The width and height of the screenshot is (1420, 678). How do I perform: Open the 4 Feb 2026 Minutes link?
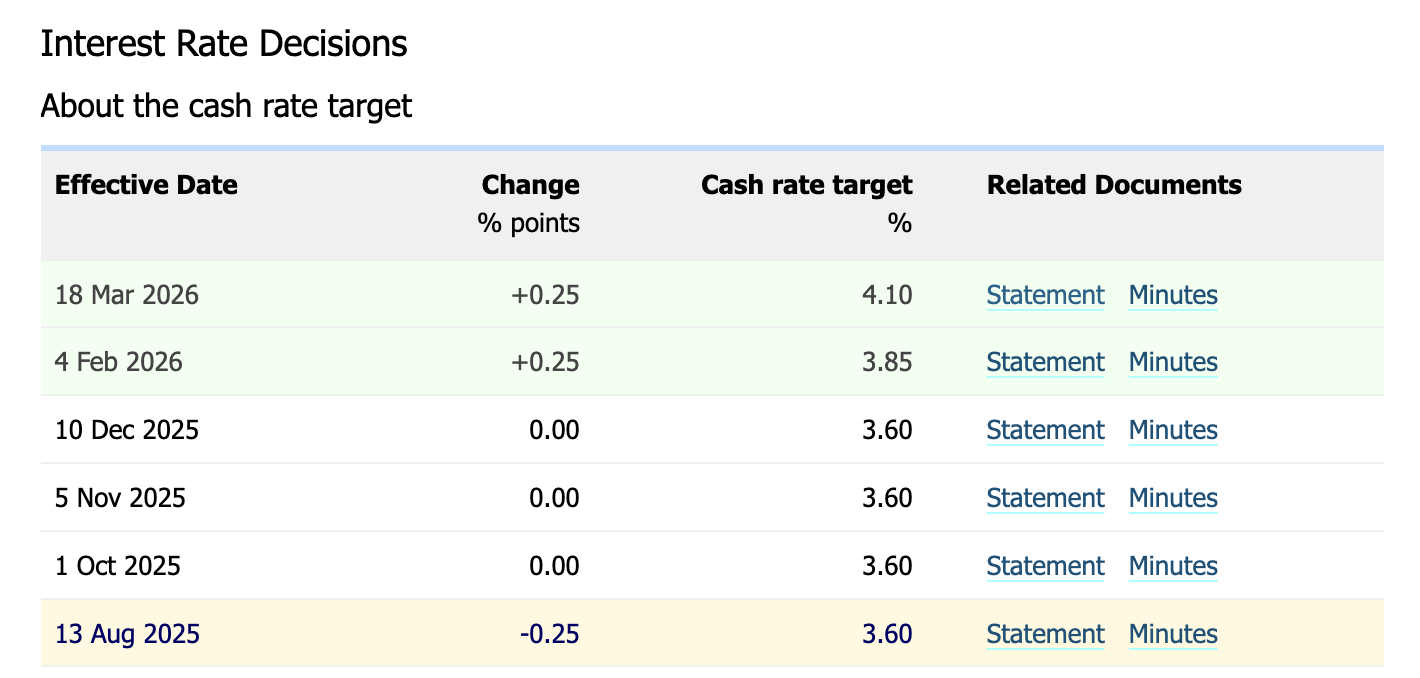[x=1173, y=362]
